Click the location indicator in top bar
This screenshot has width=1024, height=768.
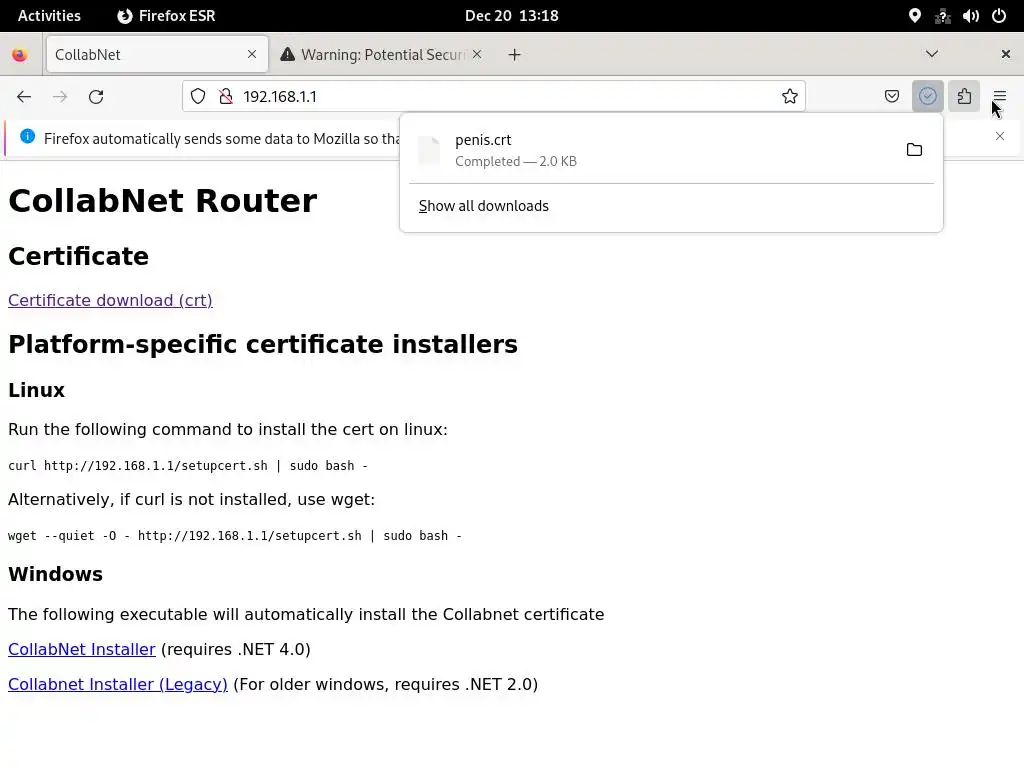coord(915,16)
